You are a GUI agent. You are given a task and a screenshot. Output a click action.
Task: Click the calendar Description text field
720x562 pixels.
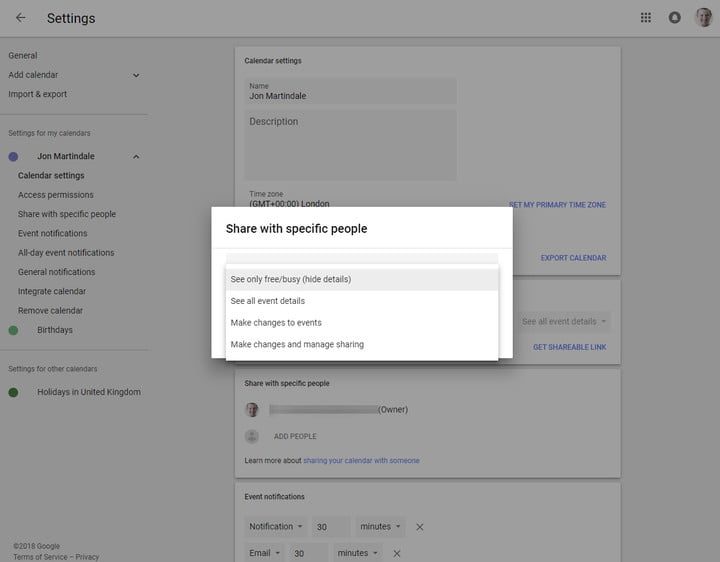(350, 145)
